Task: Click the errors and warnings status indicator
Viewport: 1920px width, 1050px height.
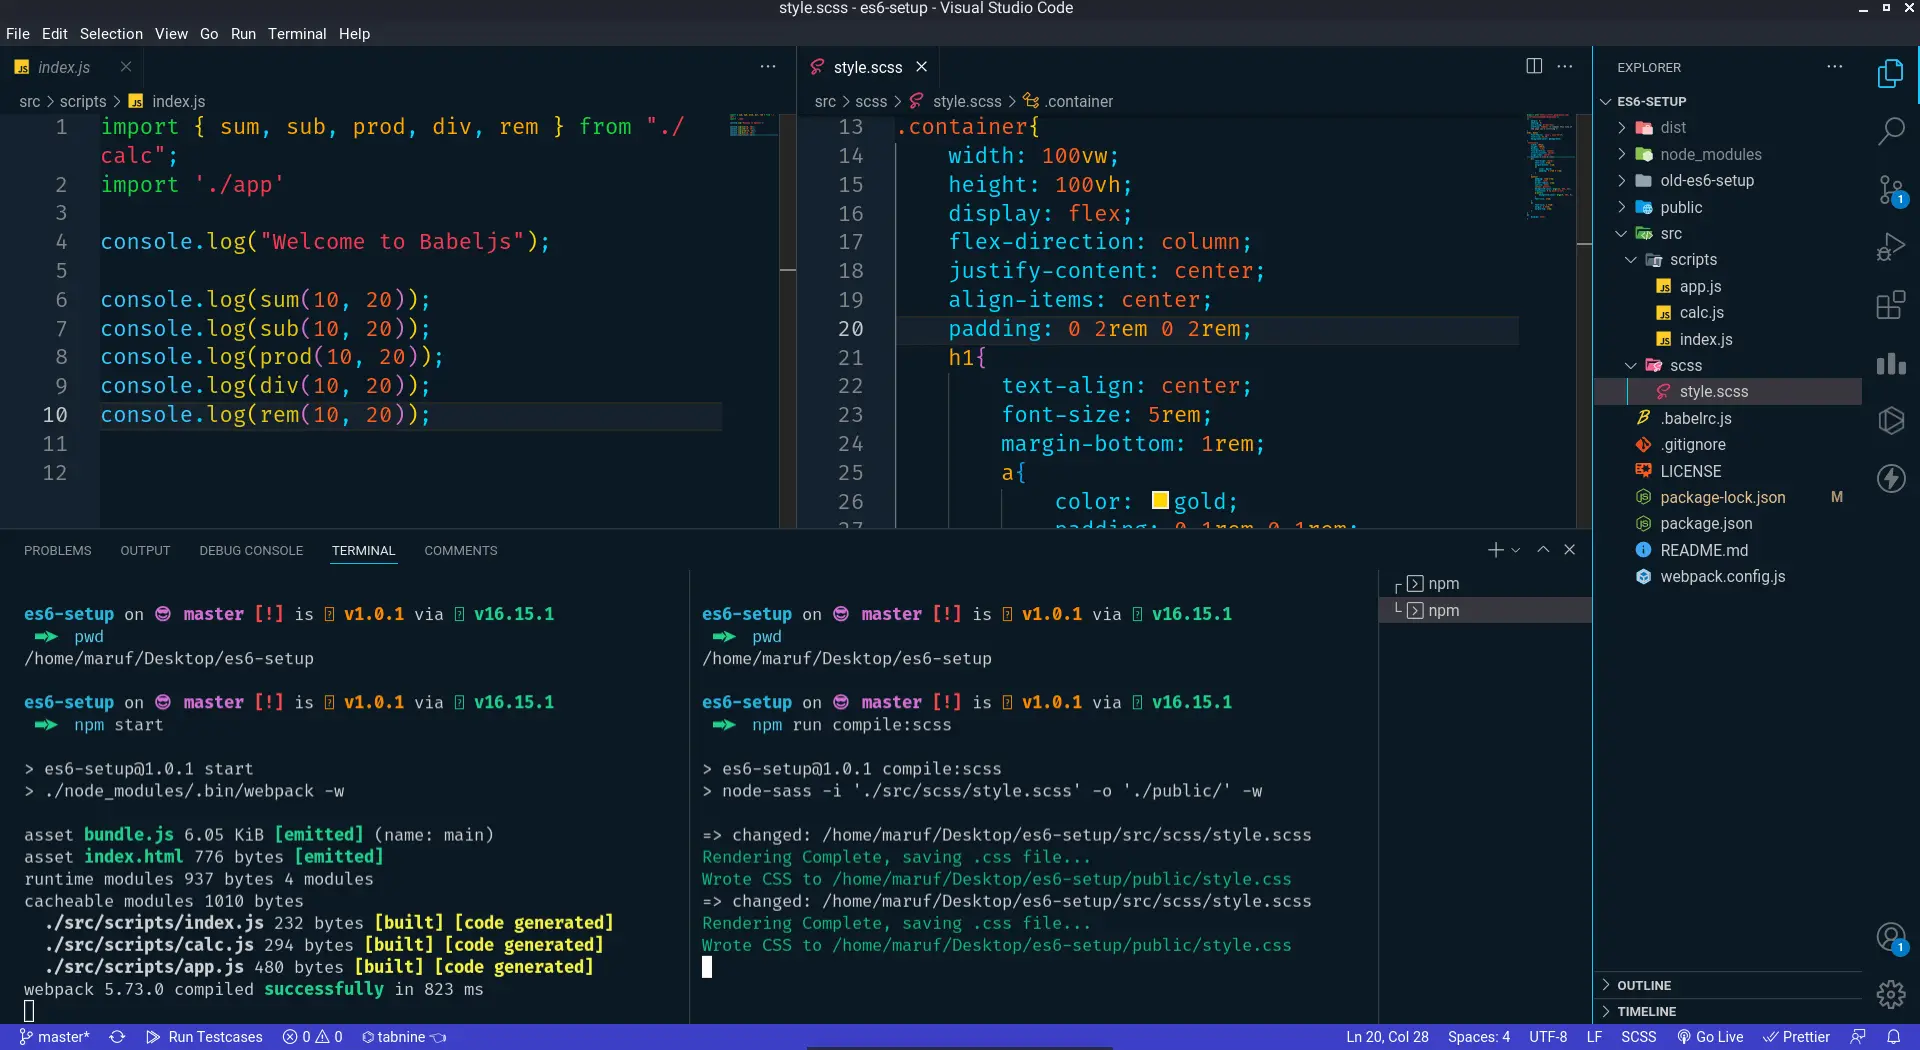Action: click(x=312, y=1037)
